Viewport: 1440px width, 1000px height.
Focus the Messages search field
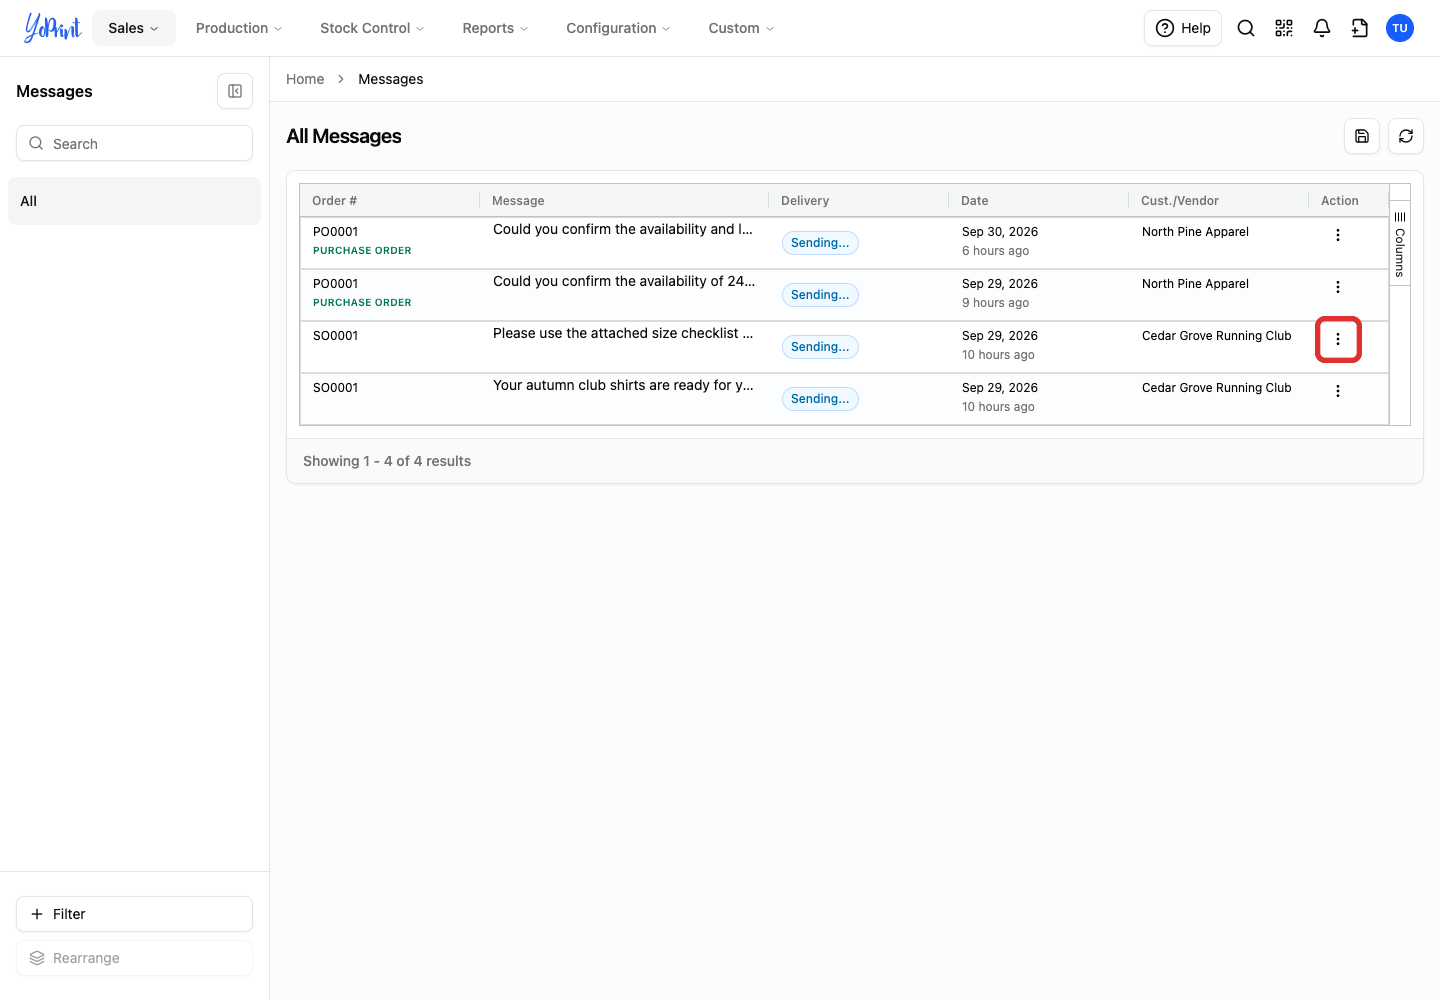point(134,143)
